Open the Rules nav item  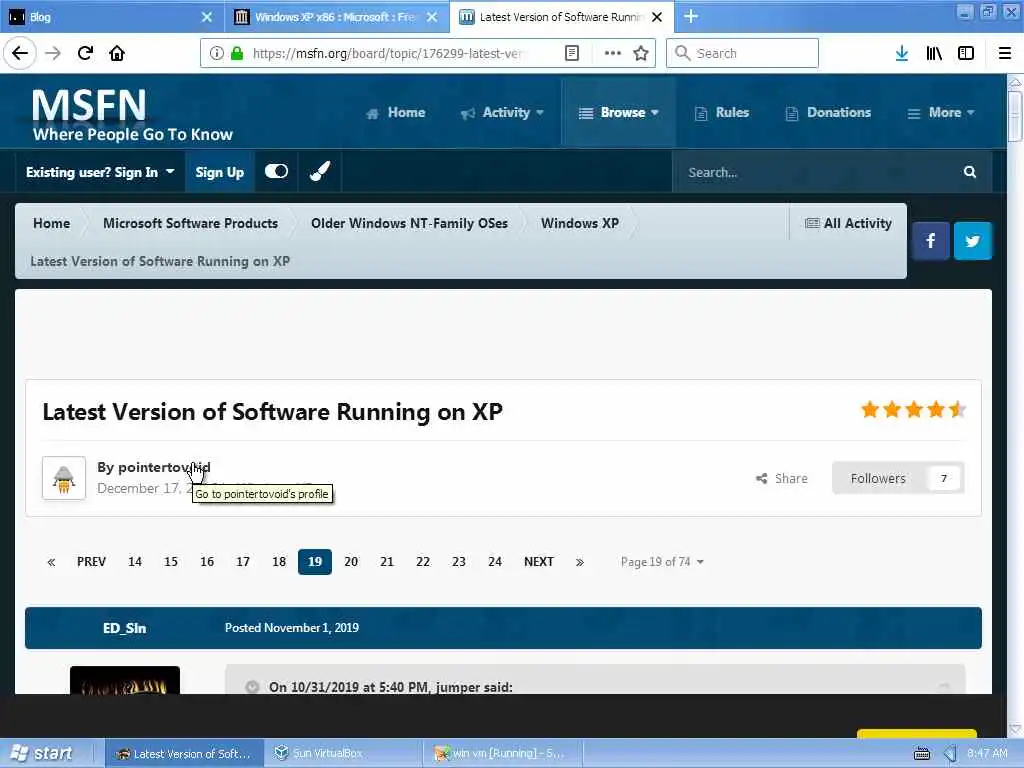point(722,112)
